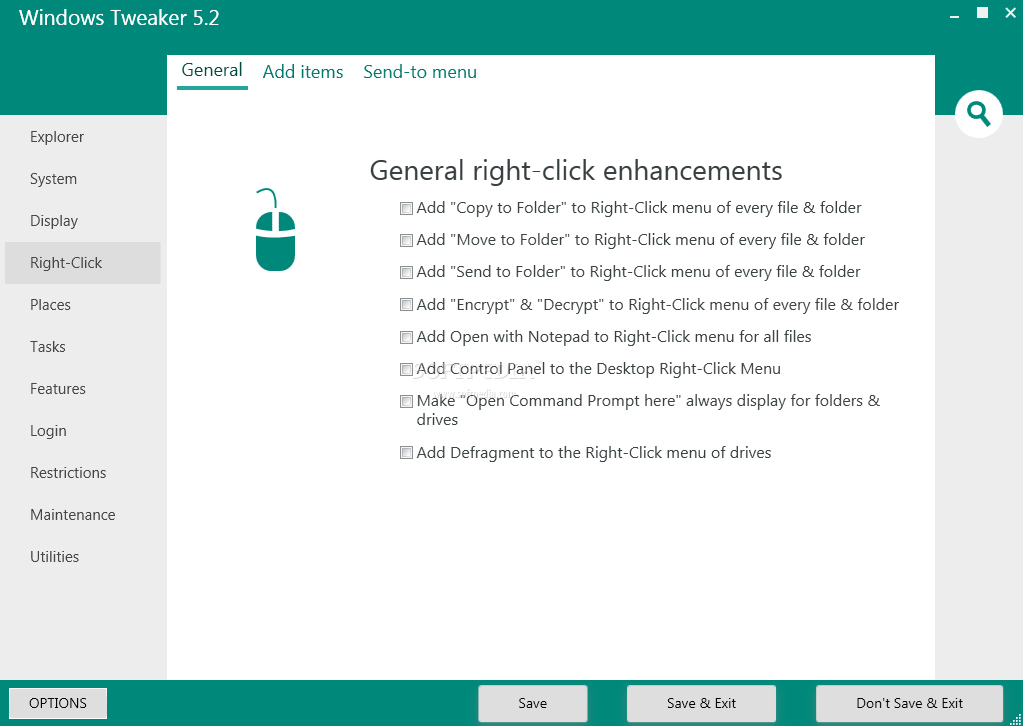The height and width of the screenshot is (726, 1023).
Task: Open the Utilities category
Action: 83,556
